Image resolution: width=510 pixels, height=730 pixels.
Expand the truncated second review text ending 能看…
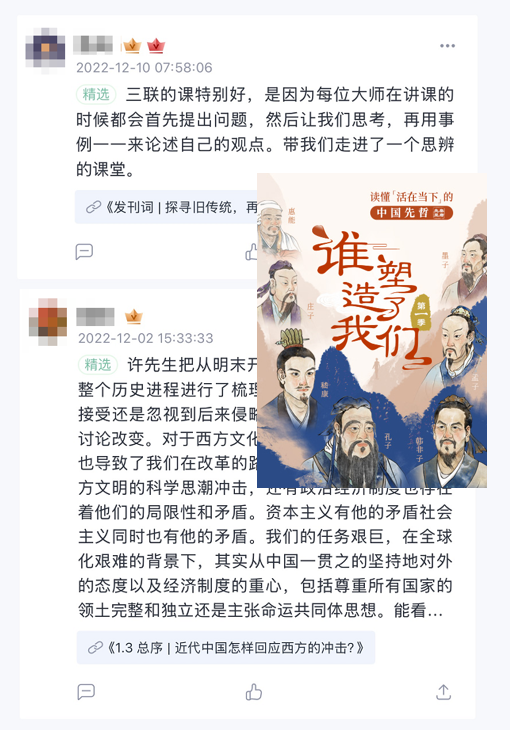(x=418, y=609)
